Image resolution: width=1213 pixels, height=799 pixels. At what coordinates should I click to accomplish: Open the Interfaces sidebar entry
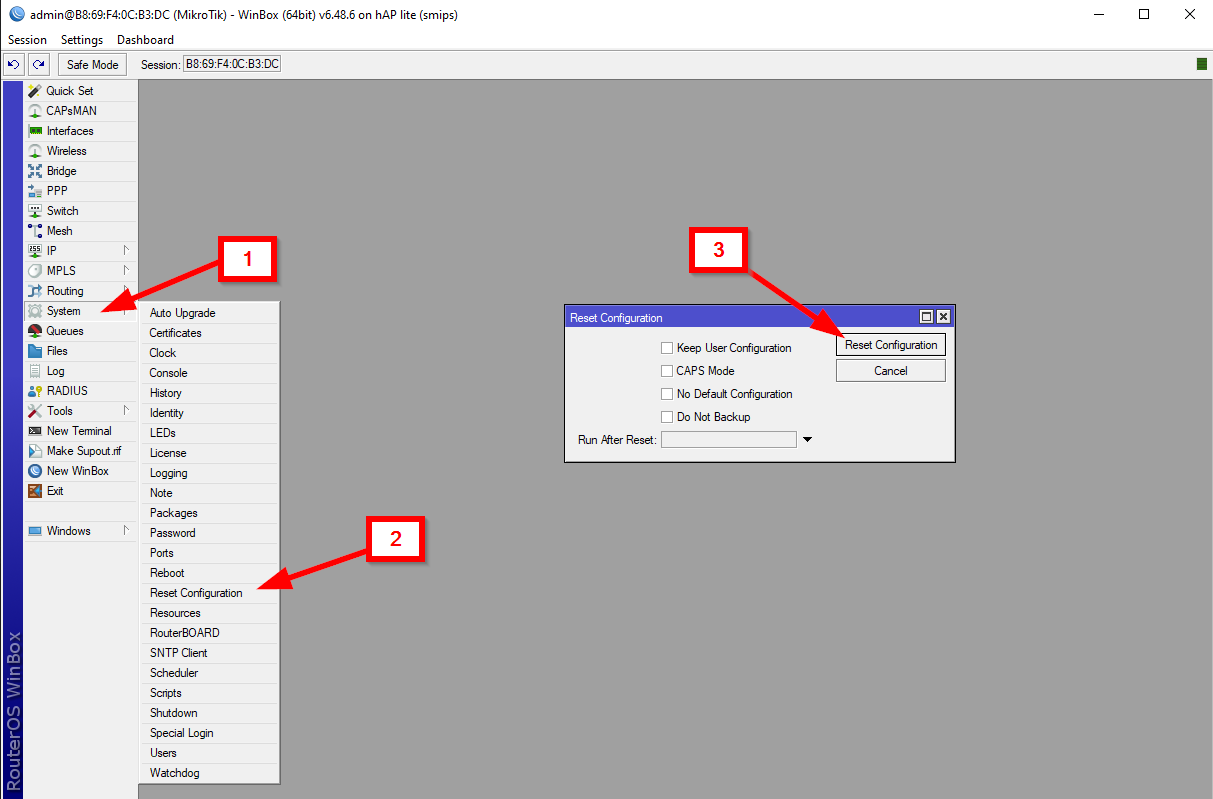click(x=80, y=131)
